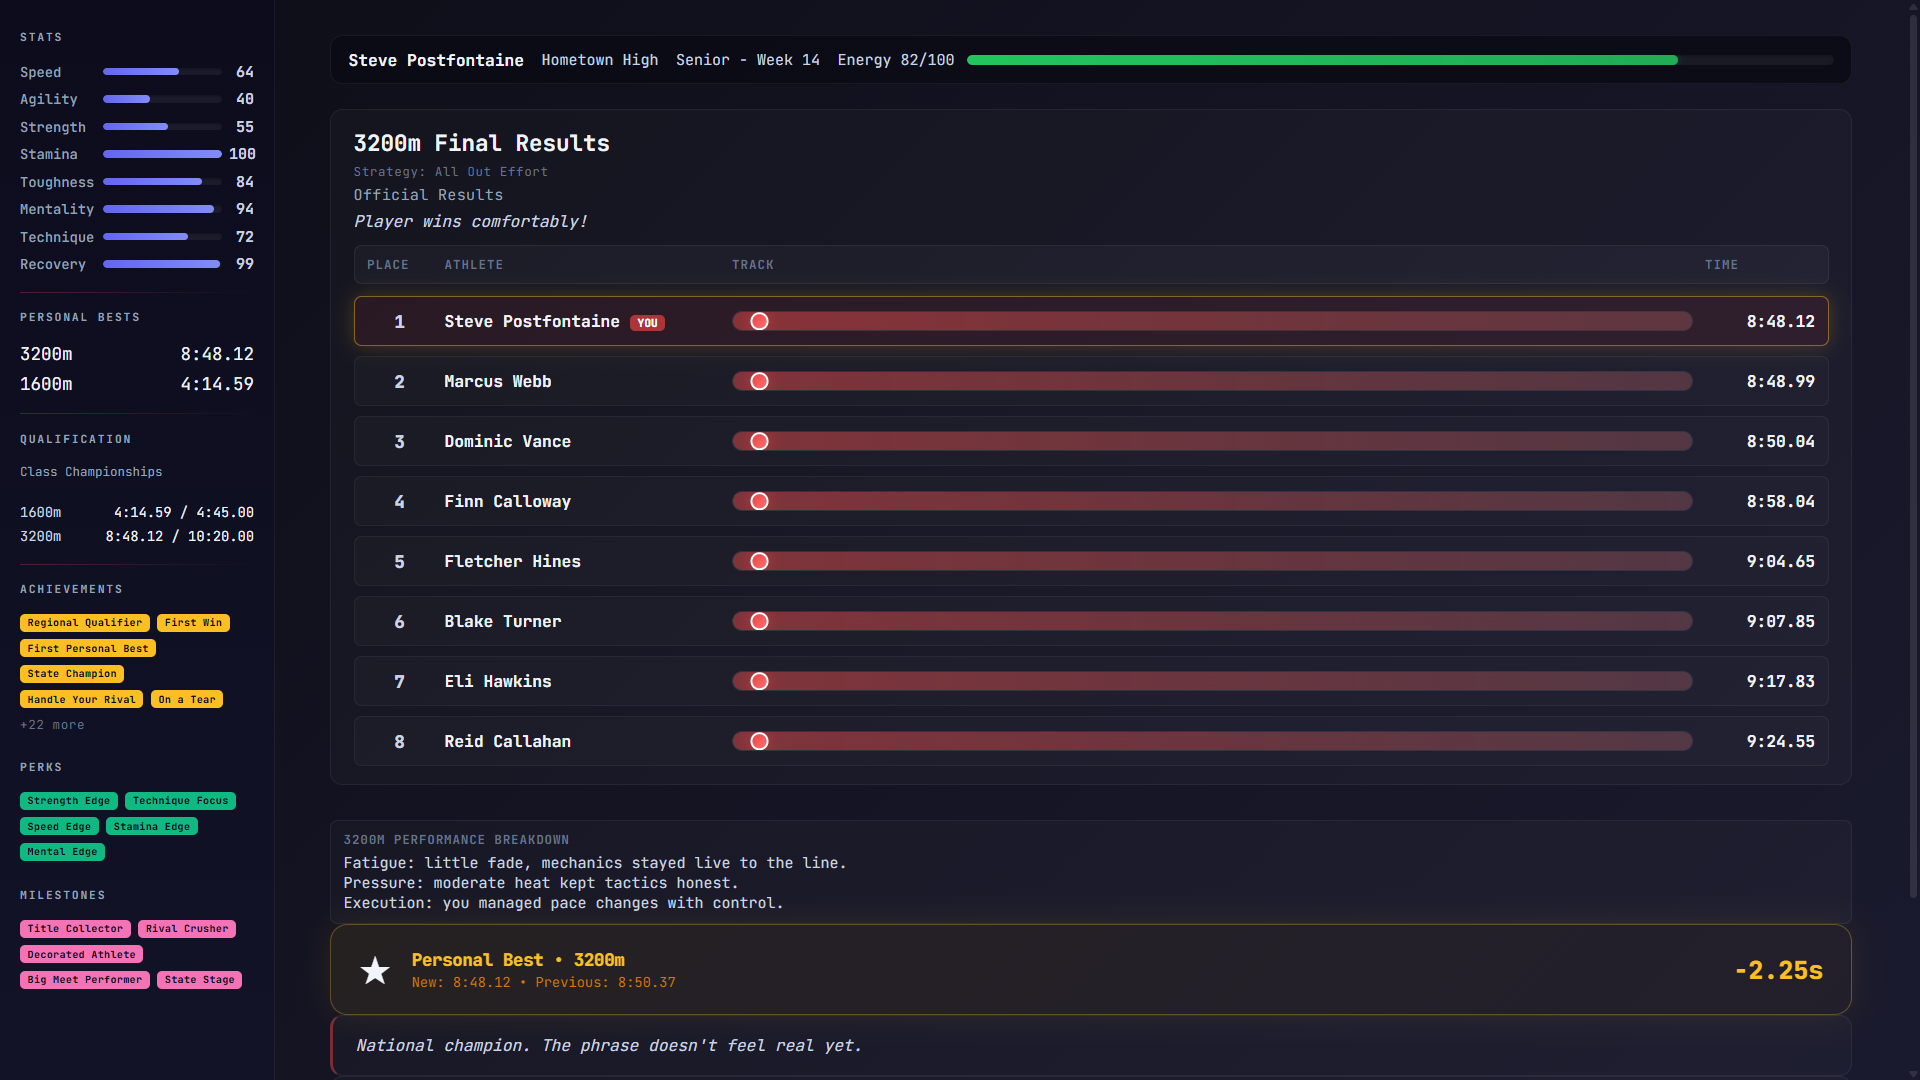
Task: Click Steve Postfontaine's track position marker
Action: coord(759,321)
